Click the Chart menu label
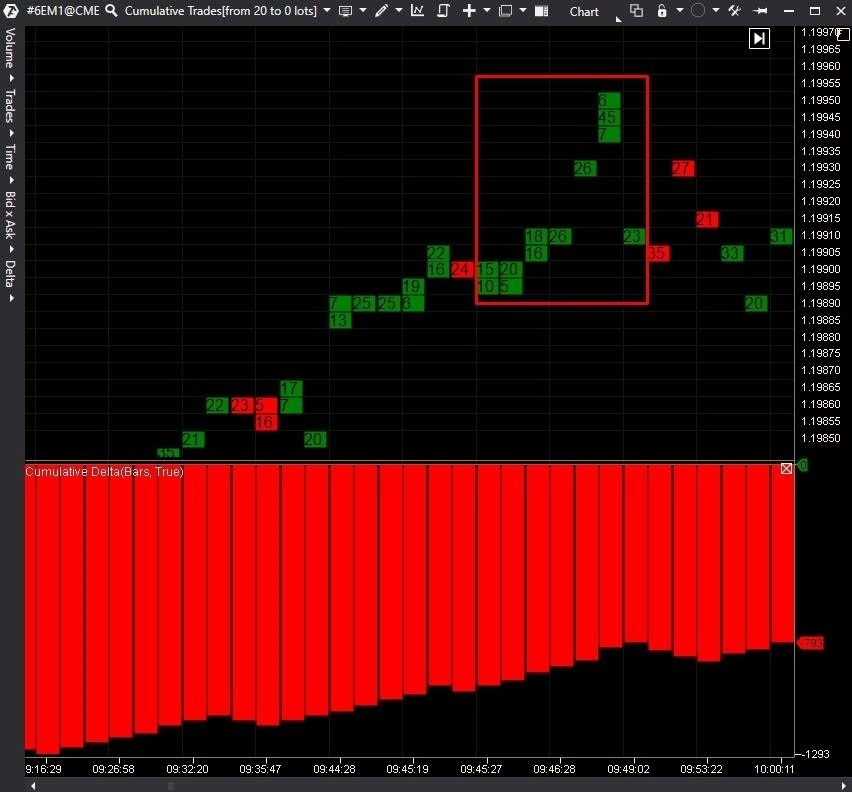The width and height of the screenshot is (852, 792). click(584, 11)
